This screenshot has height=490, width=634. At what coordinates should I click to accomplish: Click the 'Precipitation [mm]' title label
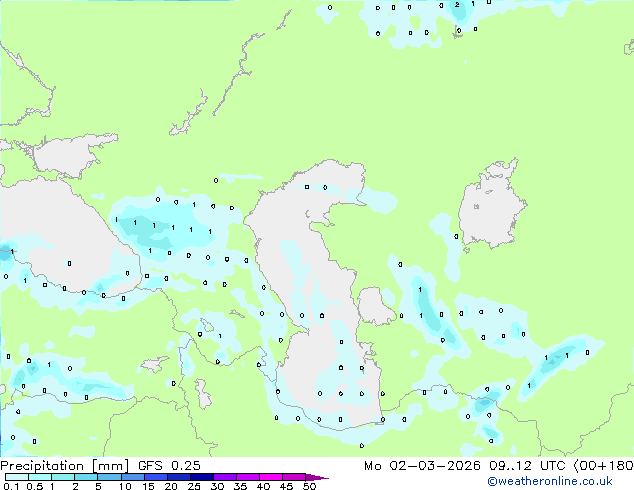[x=64, y=466]
